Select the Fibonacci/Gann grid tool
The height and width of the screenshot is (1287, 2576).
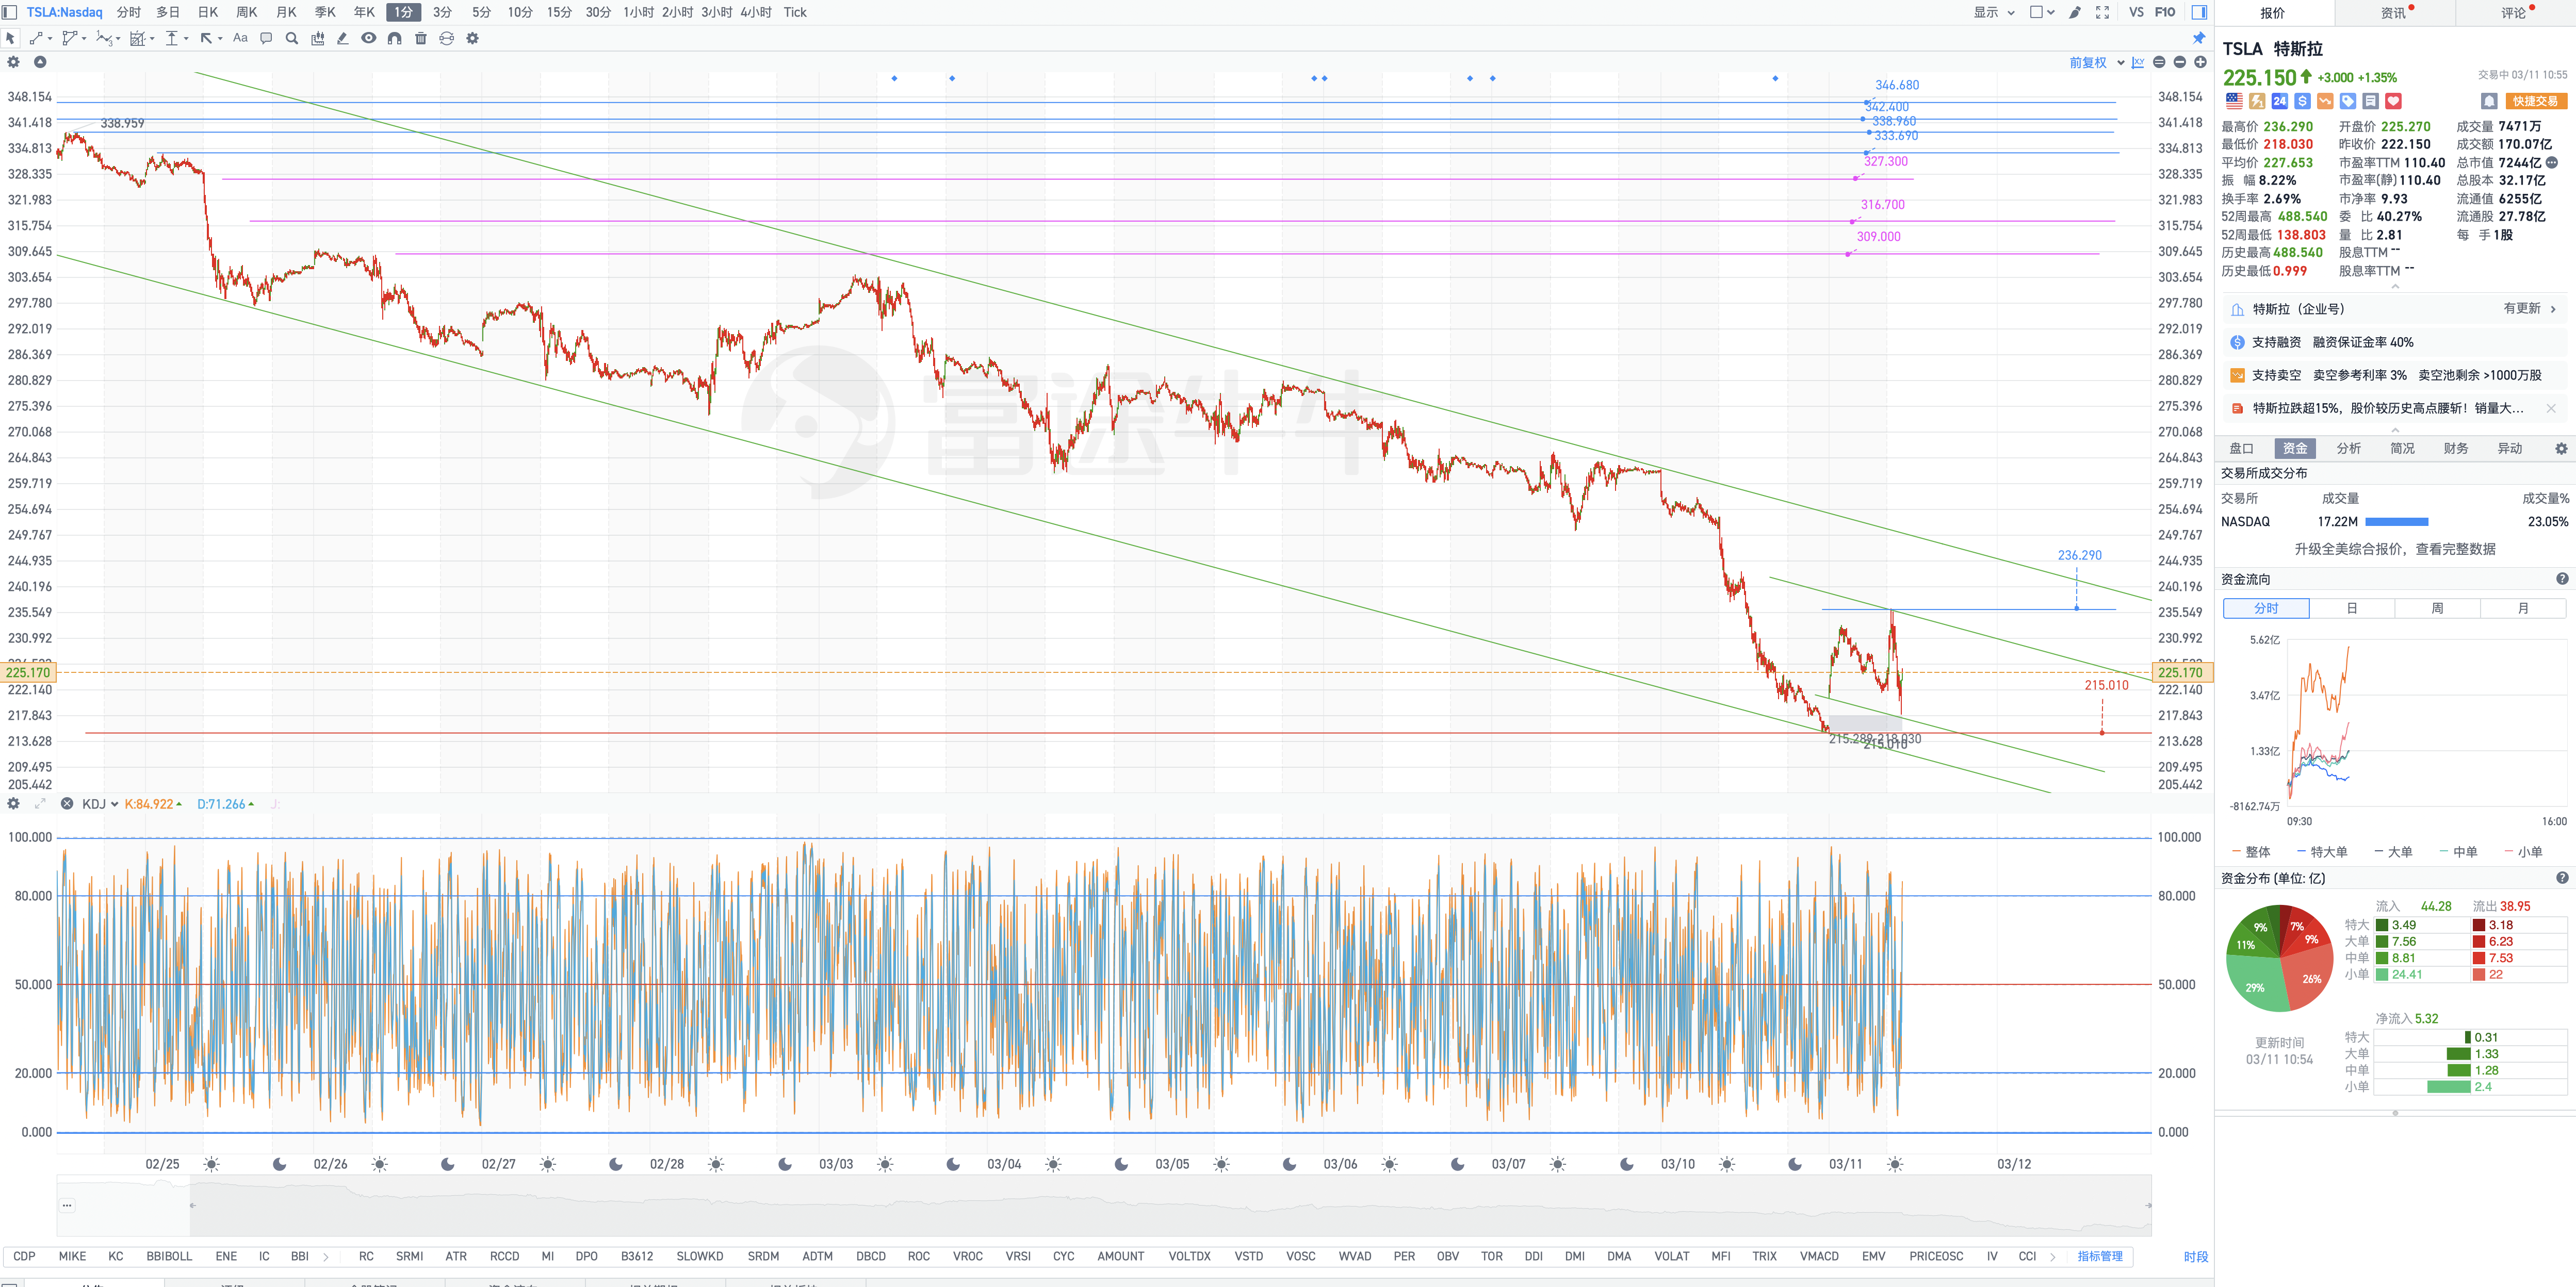[138, 38]
